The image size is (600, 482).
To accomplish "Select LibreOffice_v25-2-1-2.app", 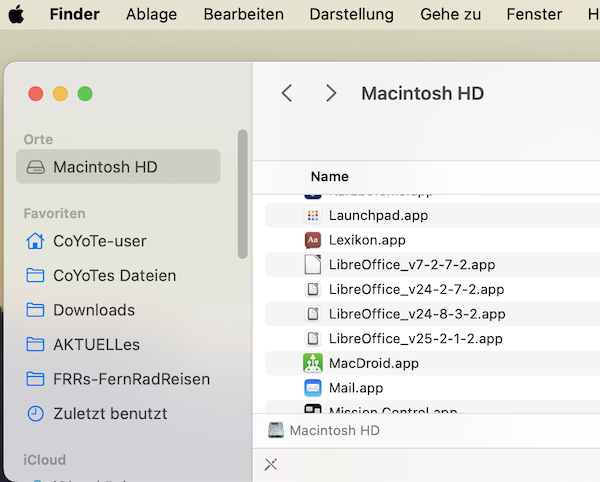I will click(x=432, y=339).
